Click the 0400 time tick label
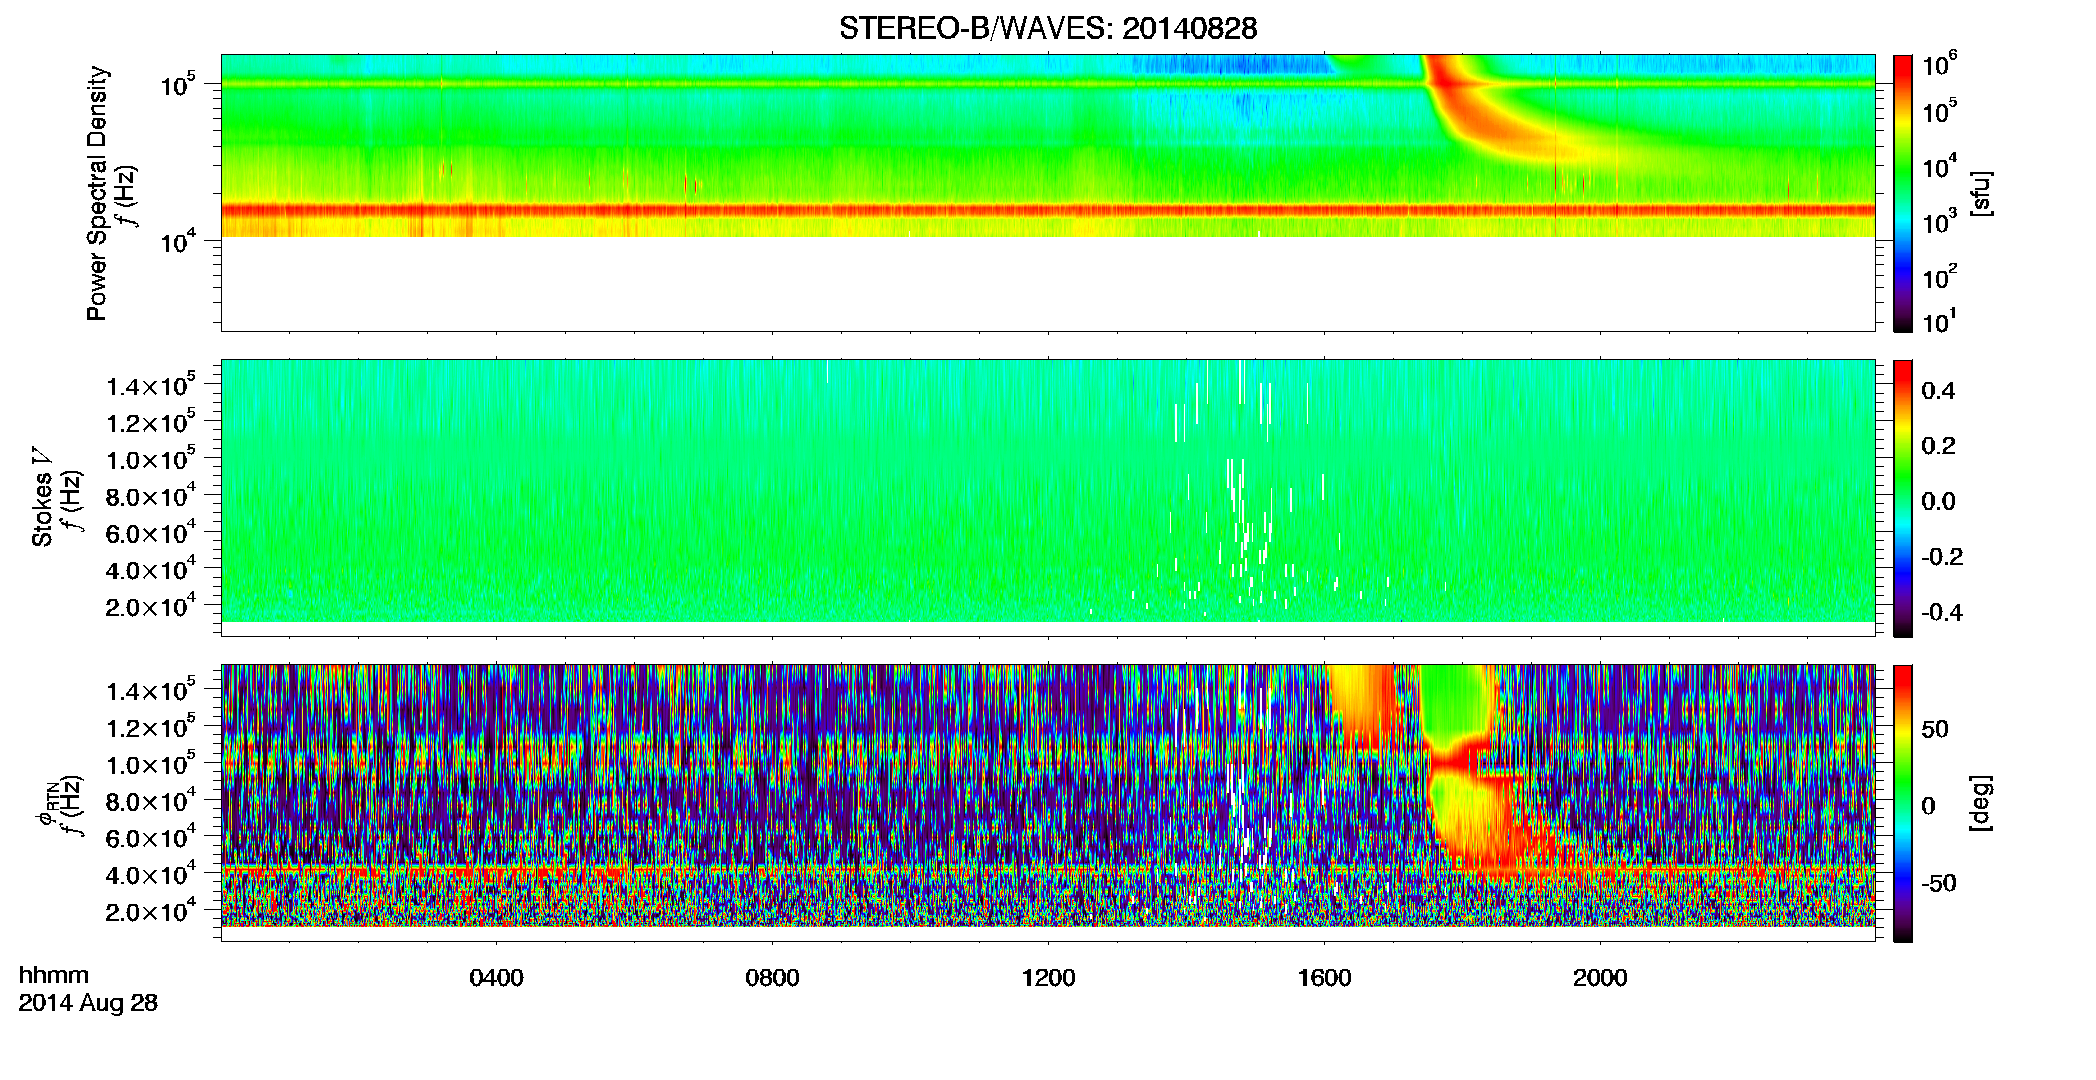 [x=496, y=978]
